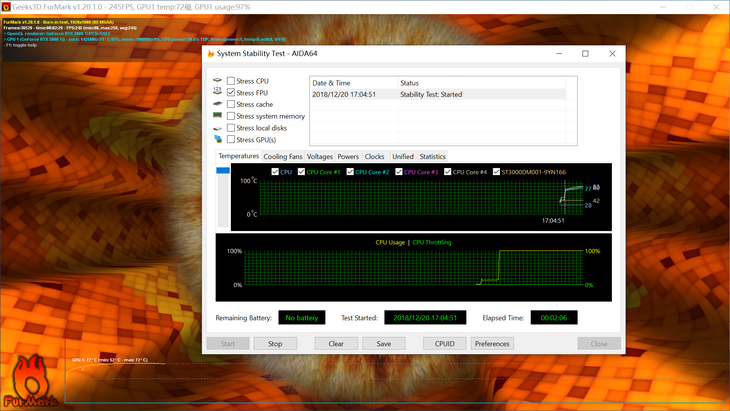Viewport: 730px width, 411px height.
Task: Click the greyed Close button in AIDA64
Action: click(599, 344)
